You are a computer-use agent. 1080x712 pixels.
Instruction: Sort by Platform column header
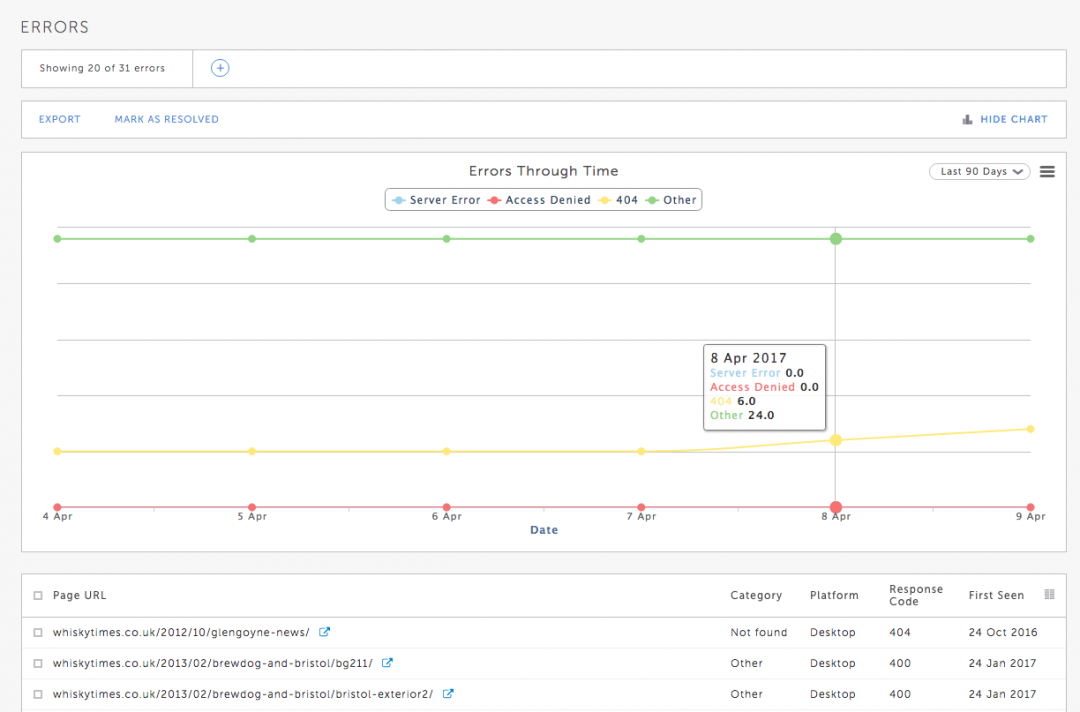pos(834,595)
